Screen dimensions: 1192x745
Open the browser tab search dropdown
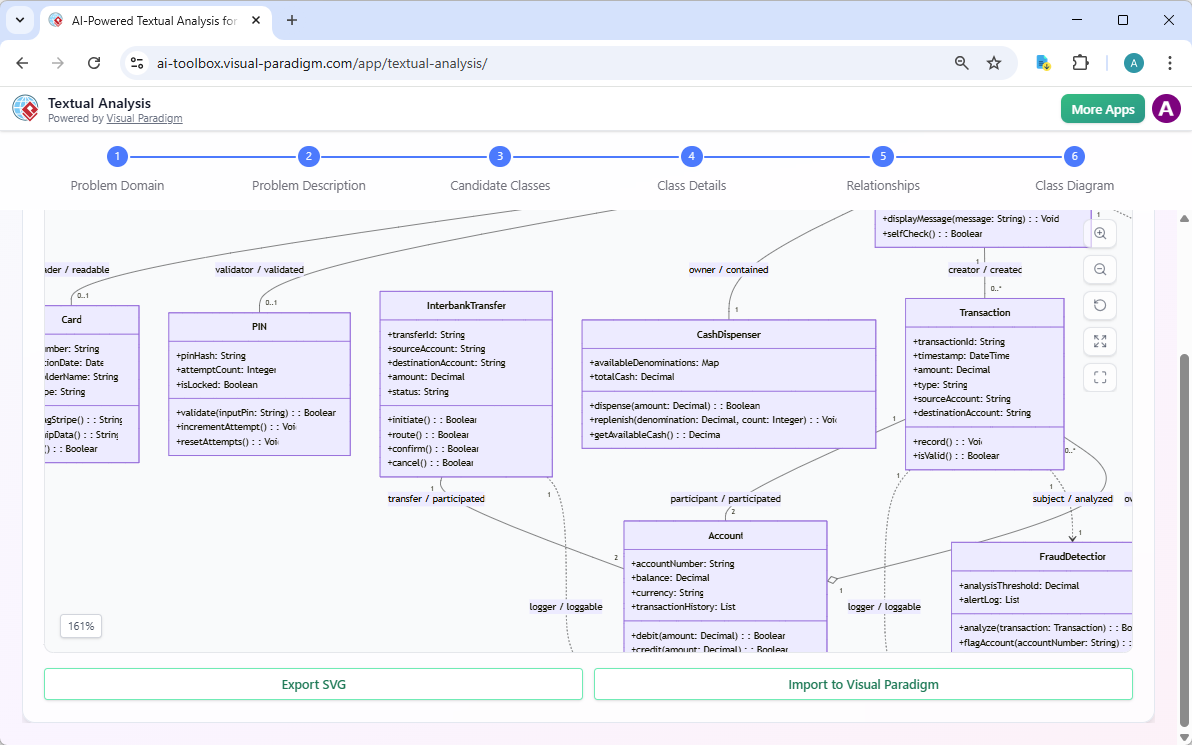tap(20, 20)
